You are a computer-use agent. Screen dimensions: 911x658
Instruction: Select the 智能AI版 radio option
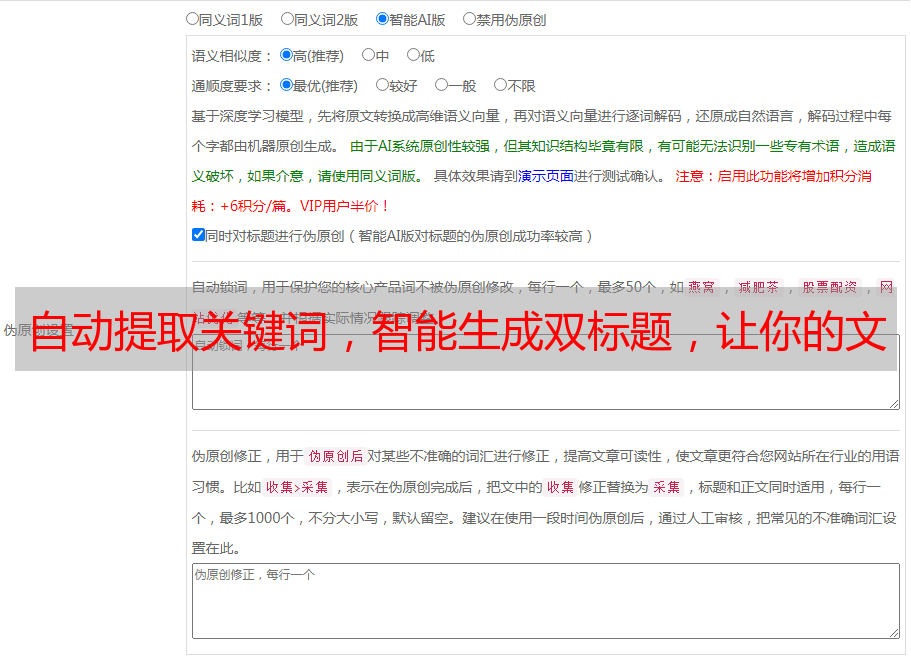click(x=382, y=19)
